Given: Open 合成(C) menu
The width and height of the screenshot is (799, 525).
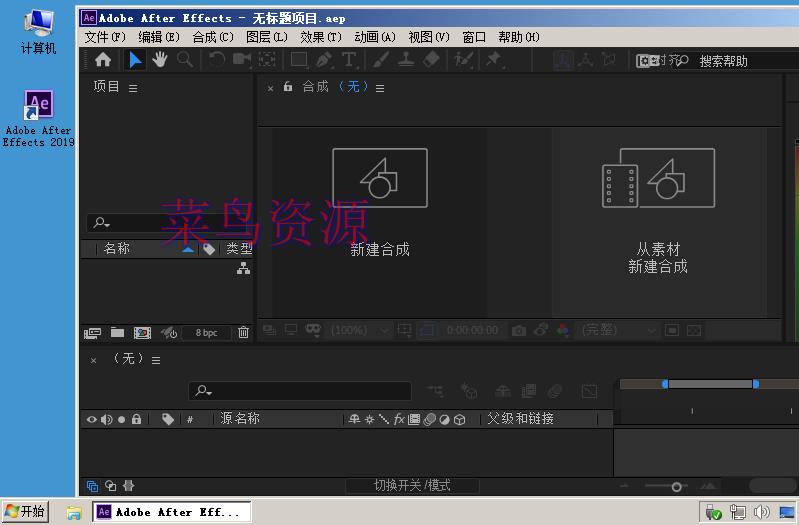Looking at the screenshot, I should (212, 37).
